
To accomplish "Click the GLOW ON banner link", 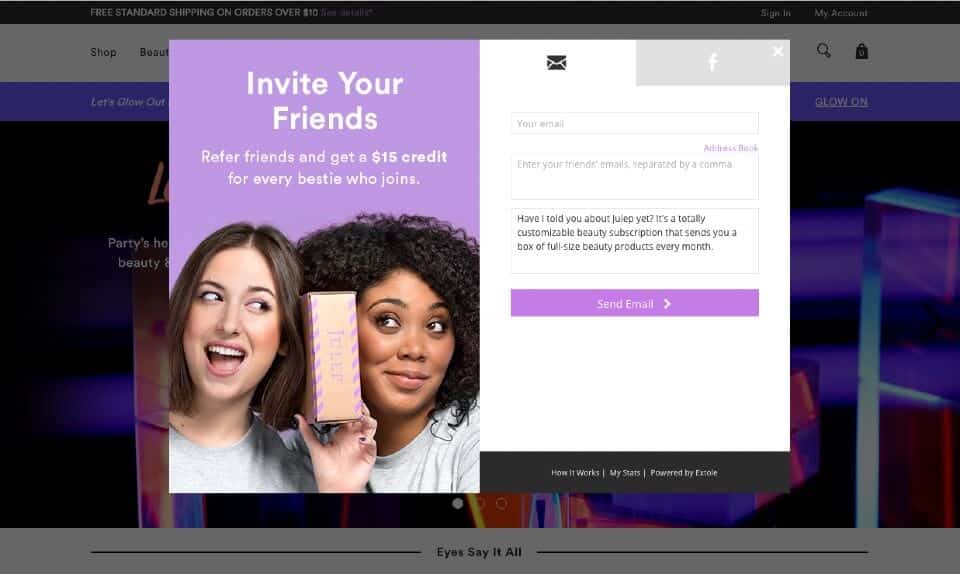I will 841,102.
